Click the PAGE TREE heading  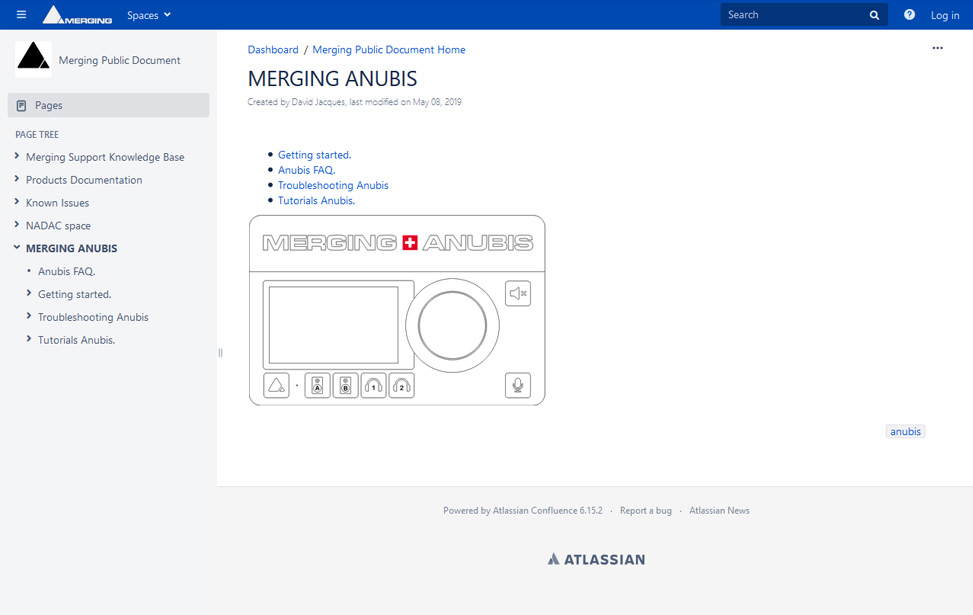coord(37,135)
